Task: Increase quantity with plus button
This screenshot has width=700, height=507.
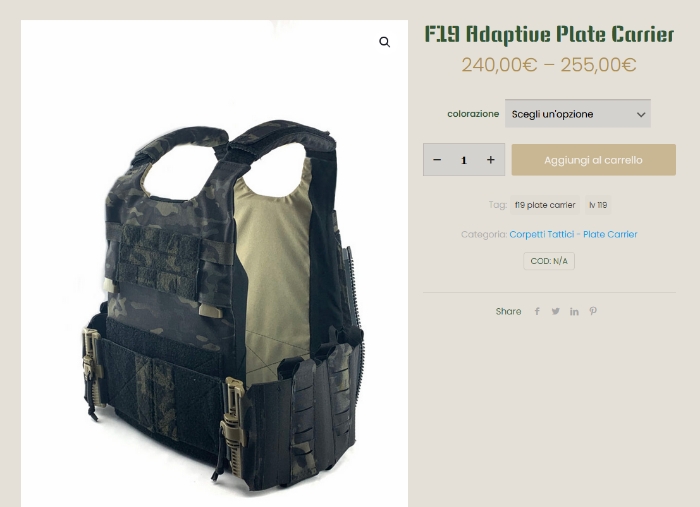Action: point(491,160)
